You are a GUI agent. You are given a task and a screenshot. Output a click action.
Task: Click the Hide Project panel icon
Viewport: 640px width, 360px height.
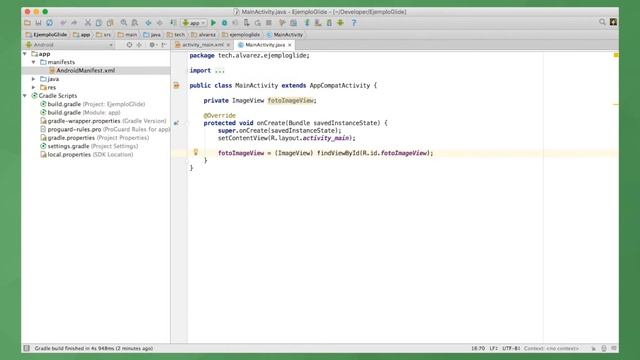pyautogui.click(x=164, y=45)
